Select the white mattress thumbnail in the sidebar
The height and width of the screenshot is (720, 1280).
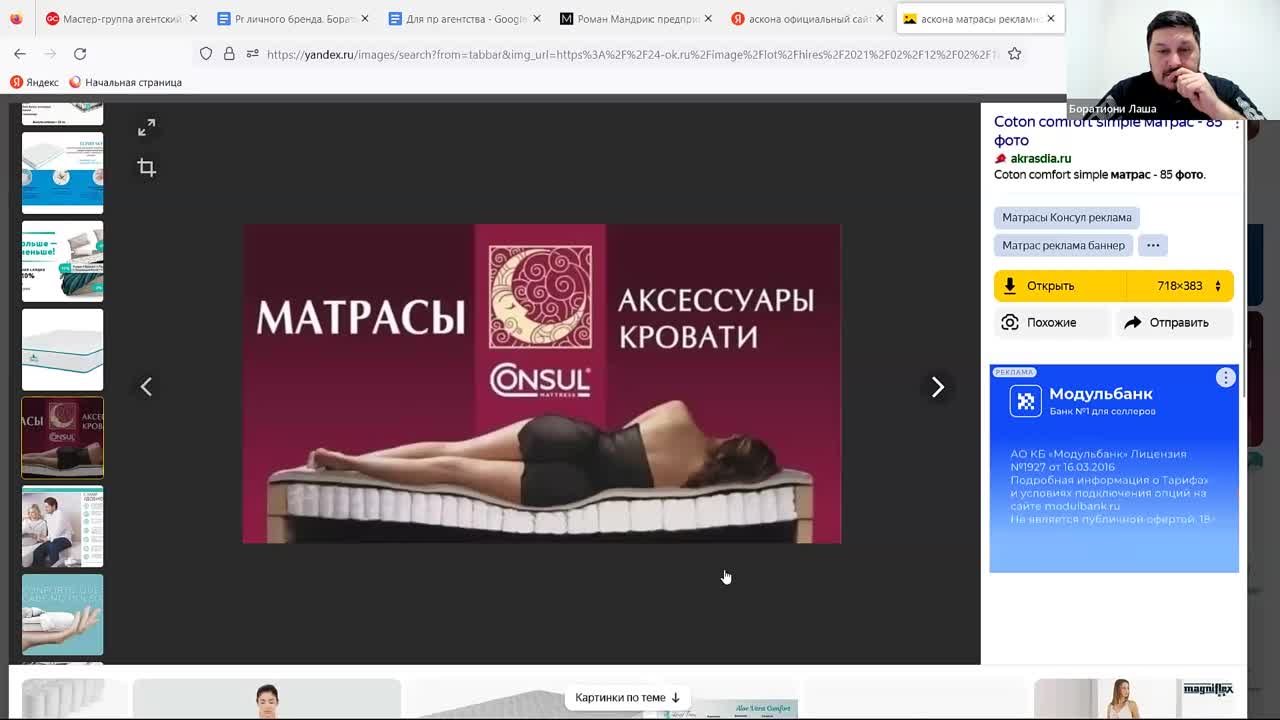click(x=62, y=349)
